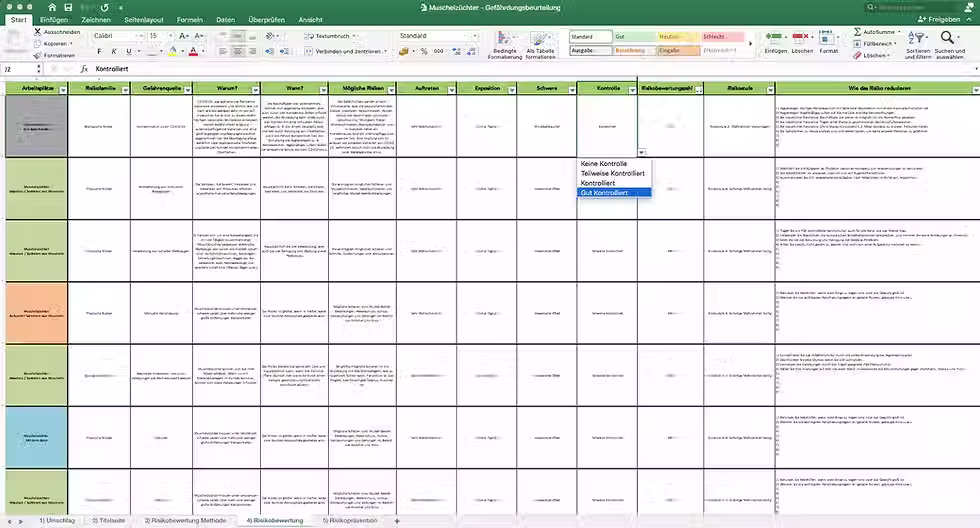The image size is (980, 528).
Task: Toggle underline U formatting
Action: click(129, 51)
